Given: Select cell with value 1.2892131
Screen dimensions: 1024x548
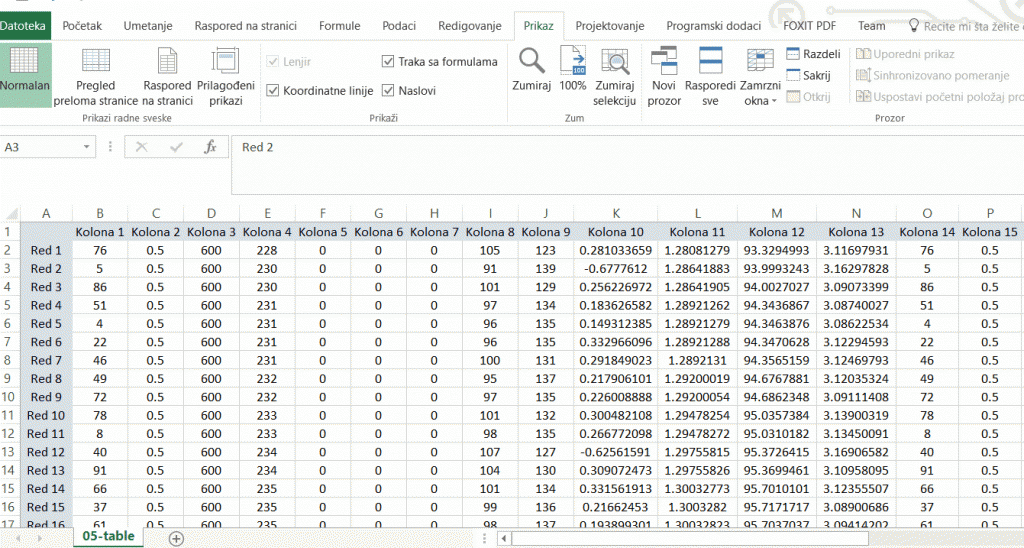Looking at the screenshot, I should point(697,360).
